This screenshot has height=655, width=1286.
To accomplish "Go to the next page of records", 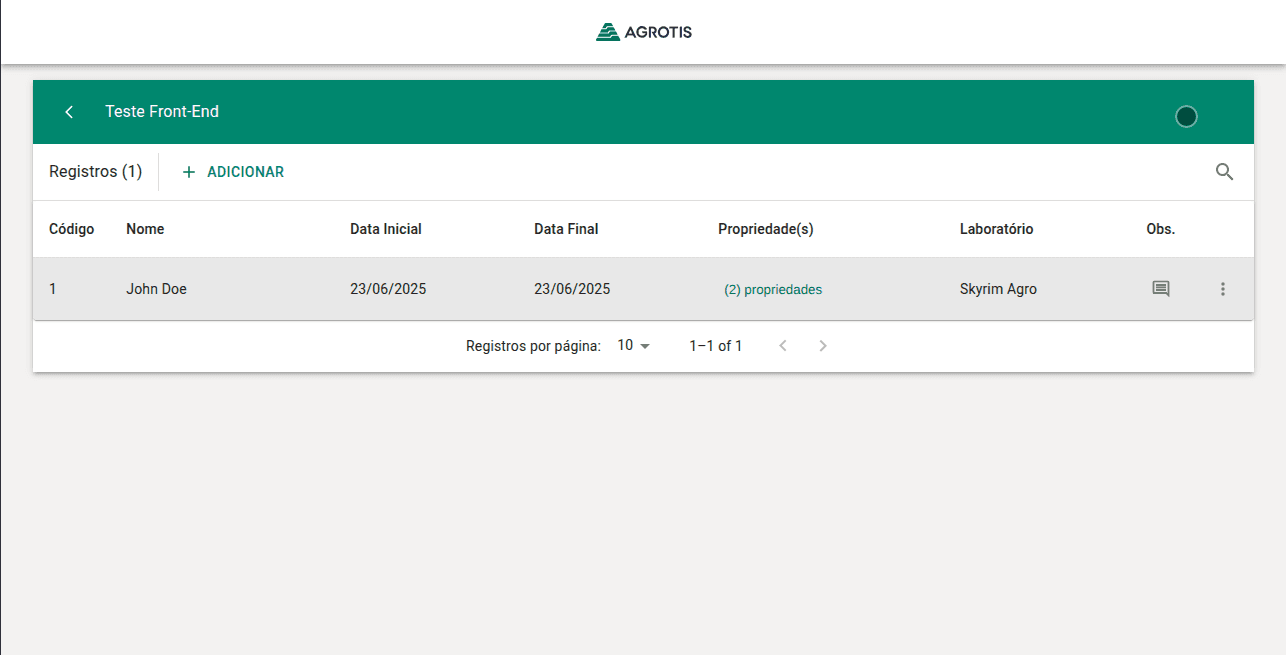I will [x=823, y=346].
